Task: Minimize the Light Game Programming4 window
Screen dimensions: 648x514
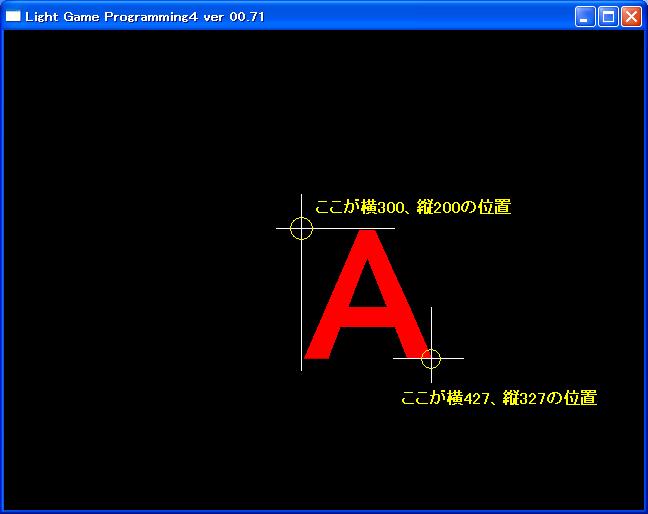Action: (585, 17)
